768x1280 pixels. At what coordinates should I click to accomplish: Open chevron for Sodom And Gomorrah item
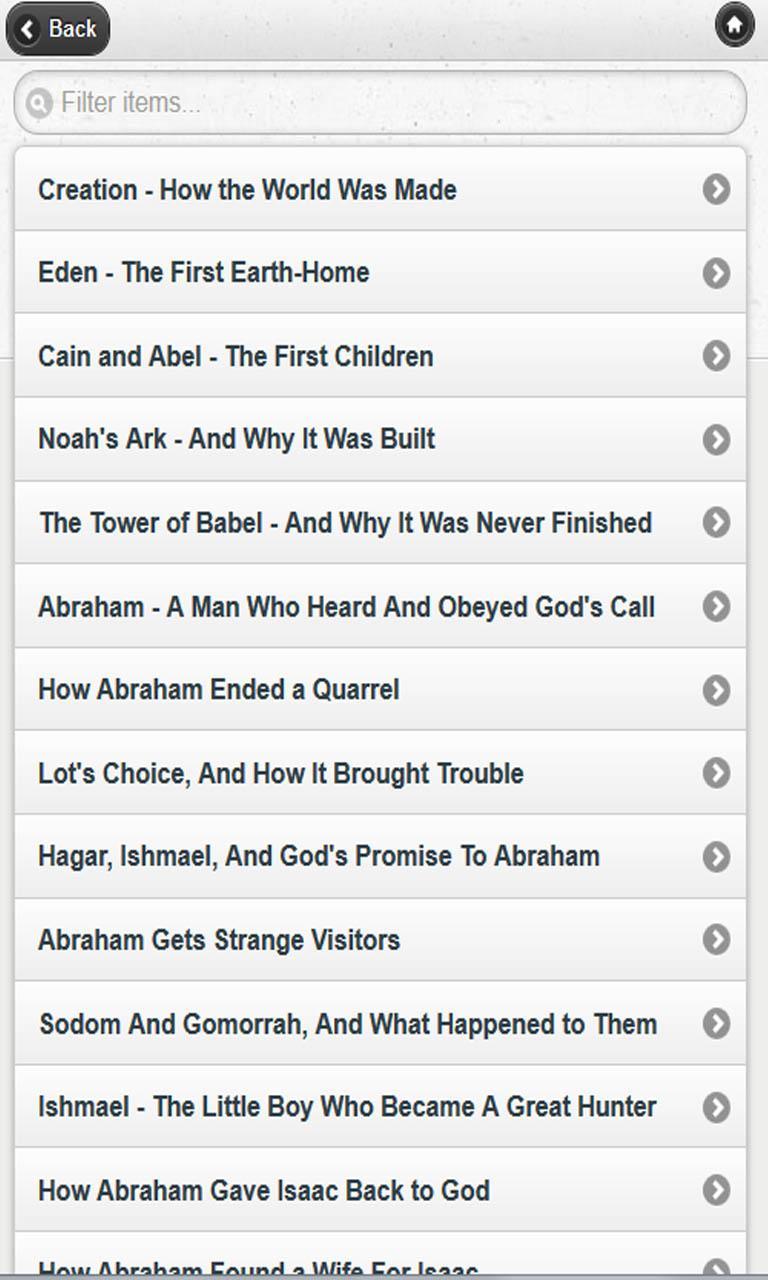(717, 1023)
